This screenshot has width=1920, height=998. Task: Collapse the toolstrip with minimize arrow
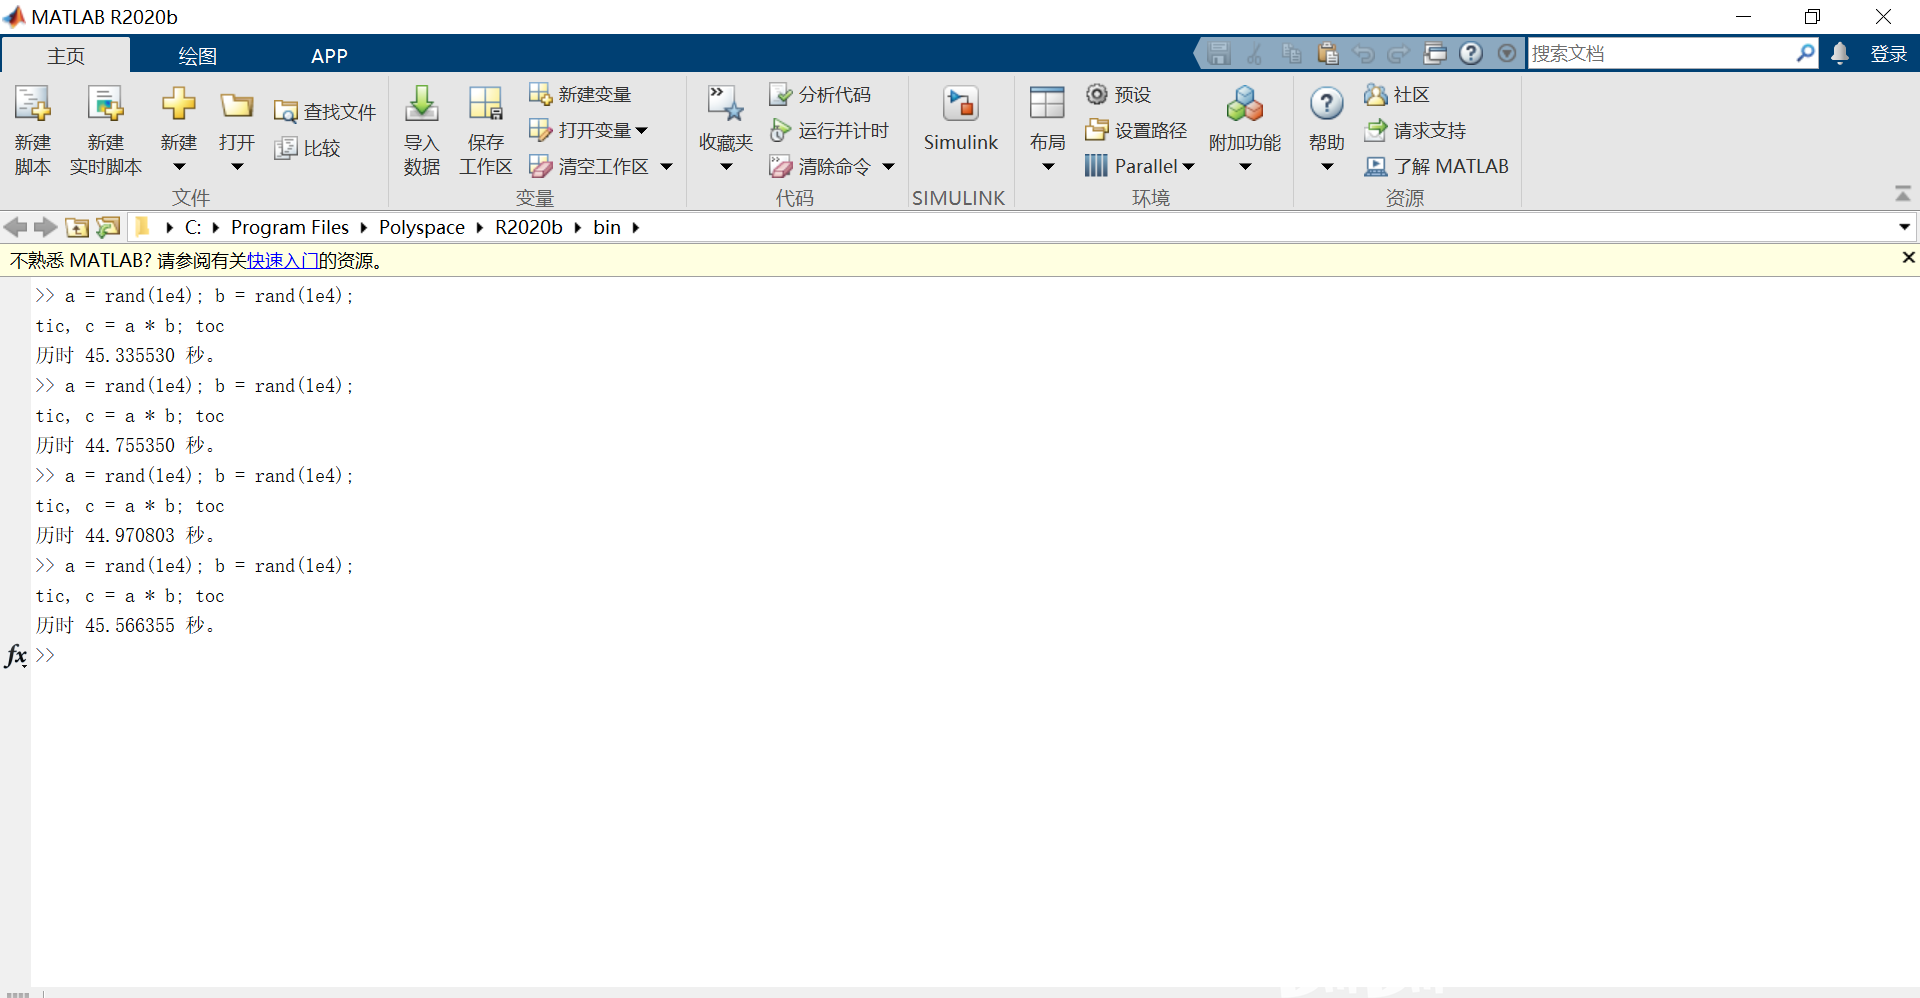click(1903, 193)
